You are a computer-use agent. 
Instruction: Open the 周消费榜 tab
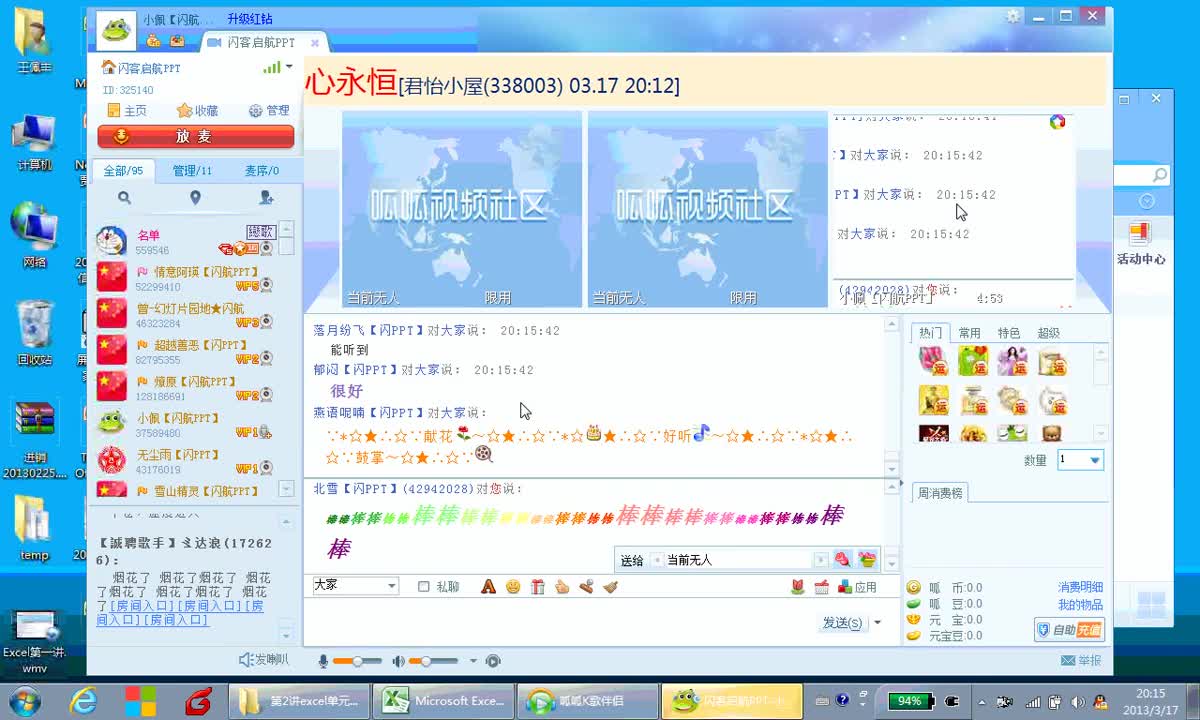click(x=939, y=493)
